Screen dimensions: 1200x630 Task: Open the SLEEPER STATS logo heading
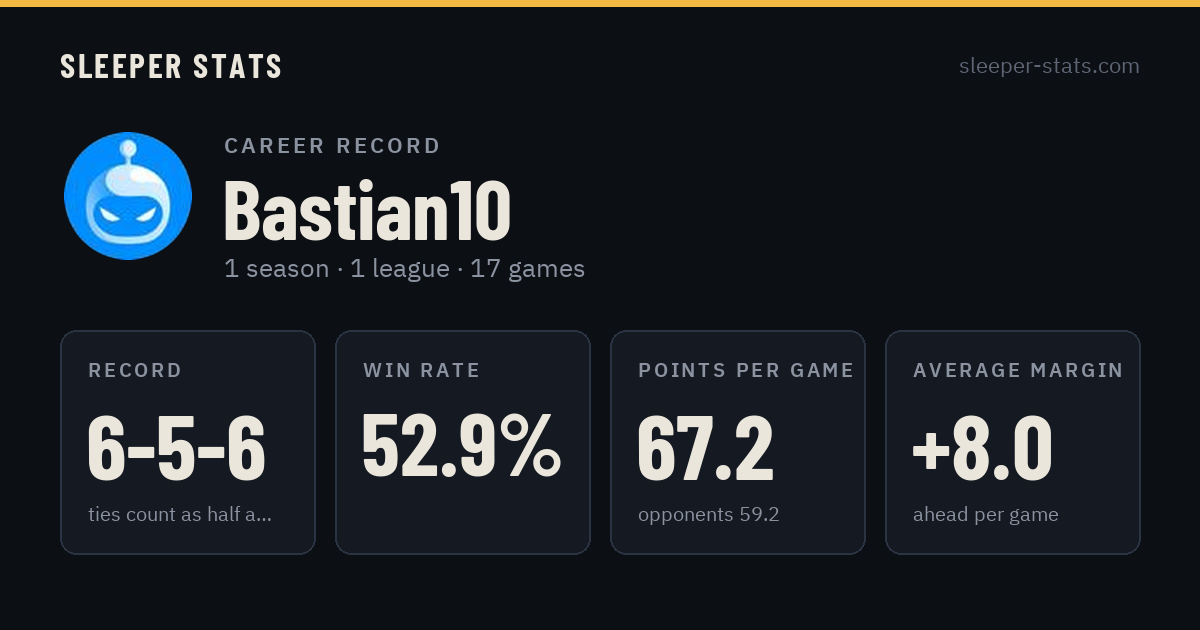tap(171, 66)
